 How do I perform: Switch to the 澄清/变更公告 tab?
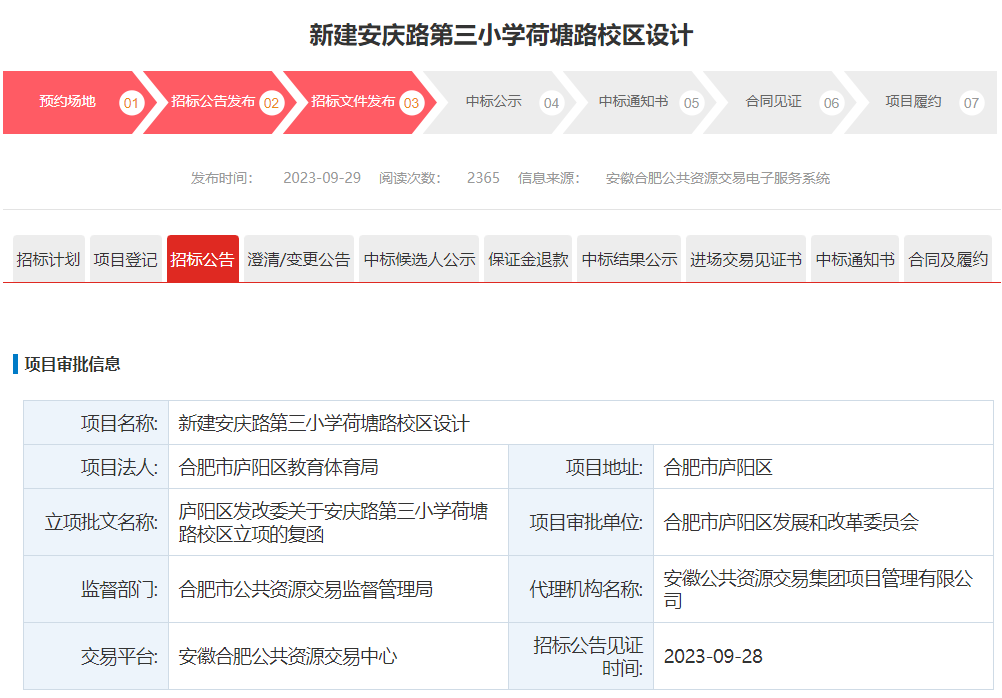pos(298,259)
